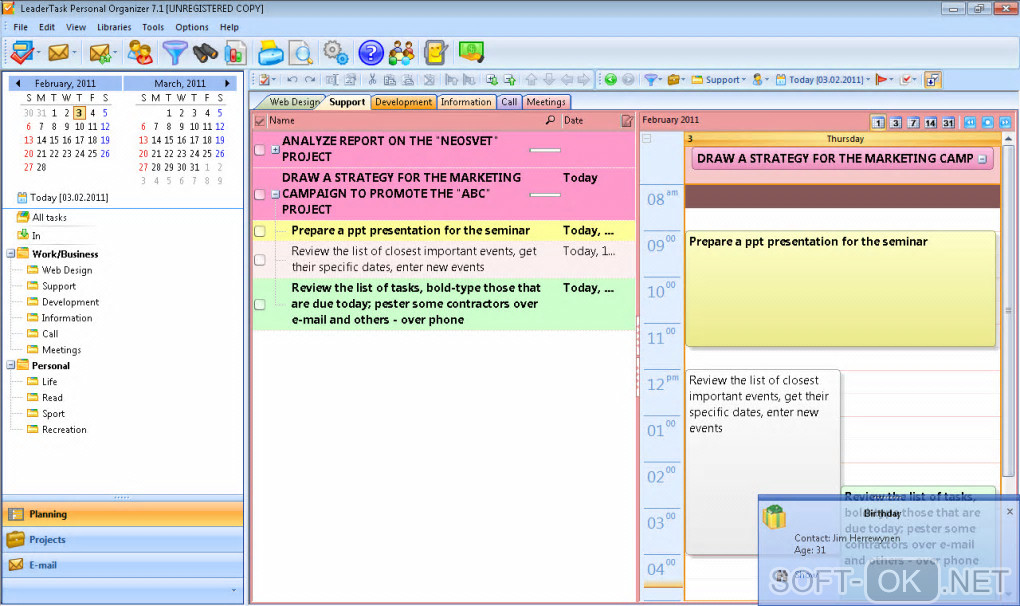Open the contact person filter dropdown

(x=760, y=79)
